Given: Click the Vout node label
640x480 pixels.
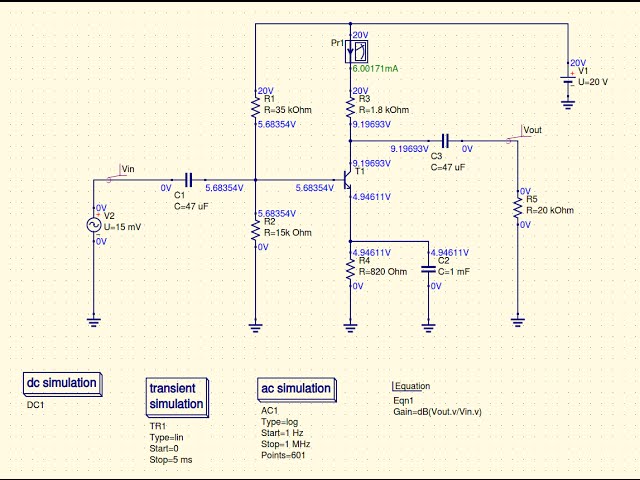Looking at the screenshot, I should pyautogui.click(x=532, y=130).
